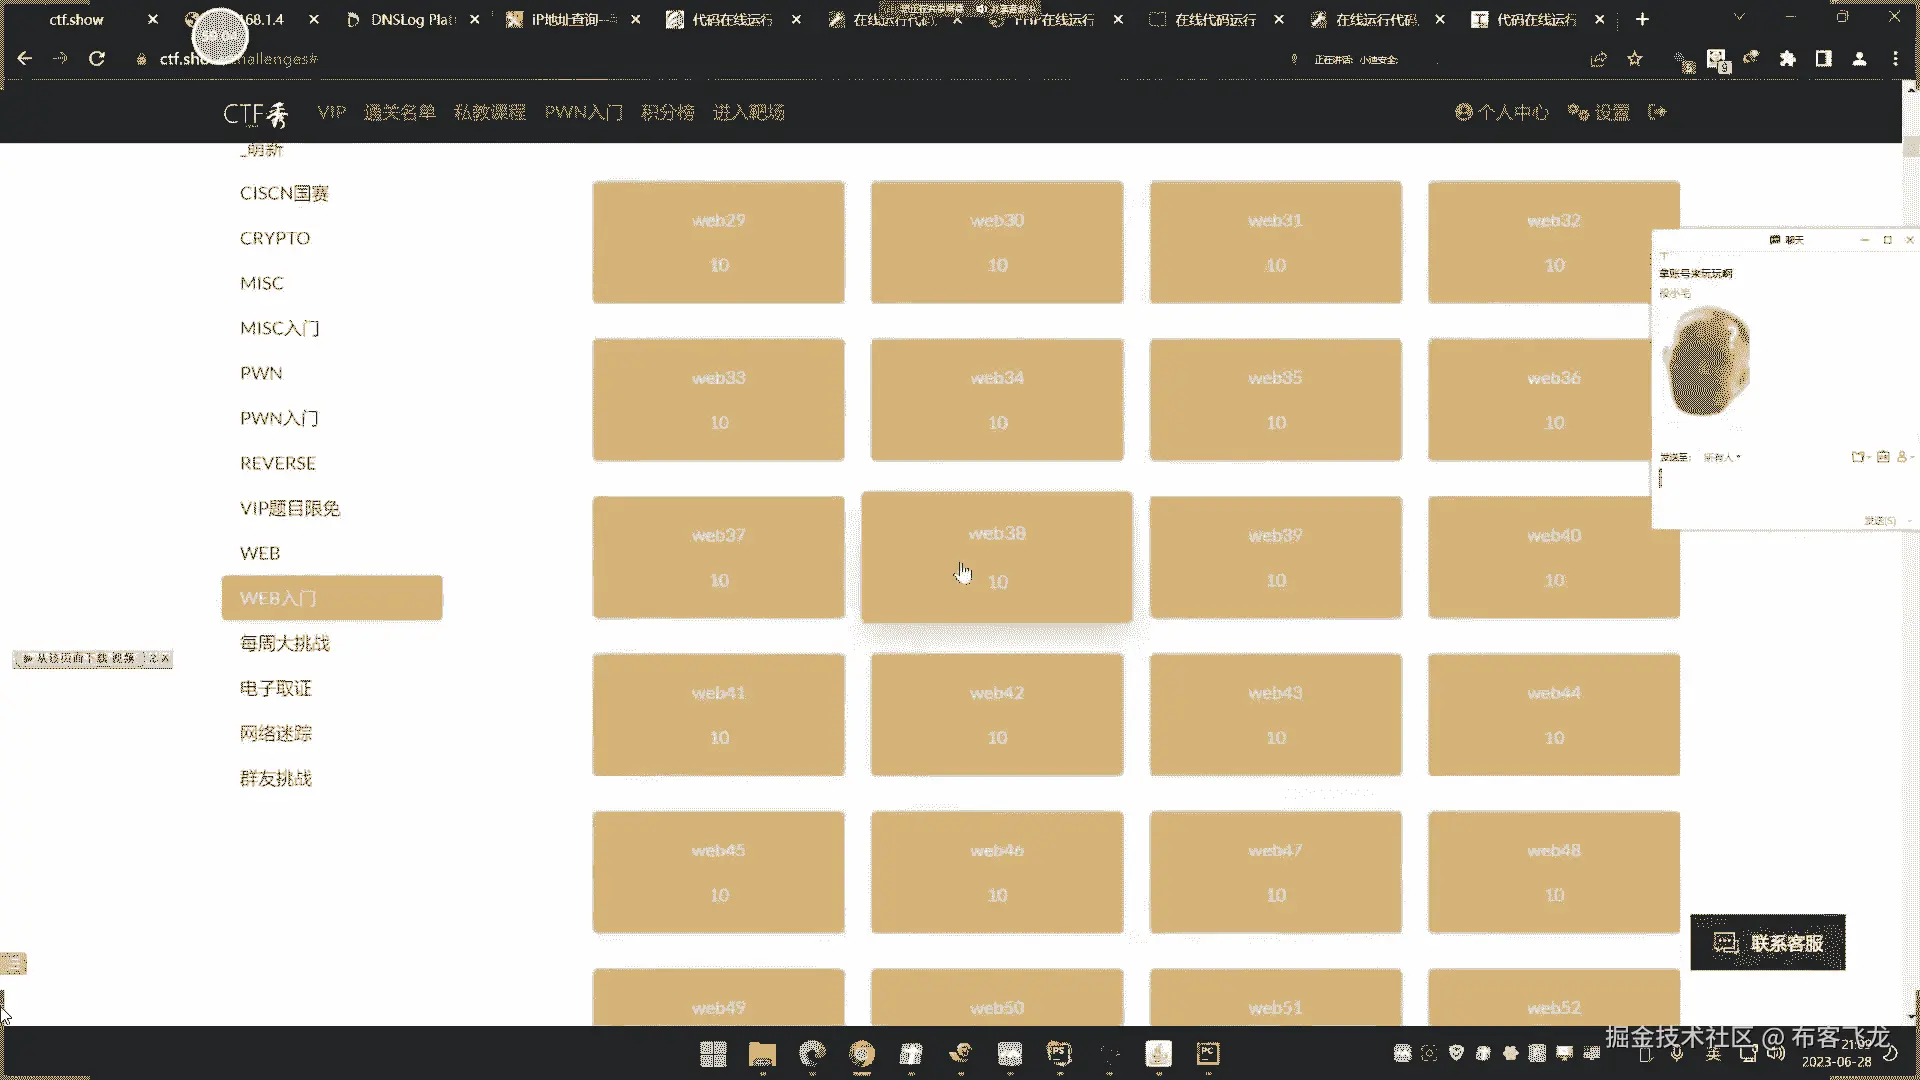The height and width of the screenshot is (1080, 1920).
Task: Click the page vertical scrollbar down arrow
Action: pyautogui.click(x=1911, y=1016)
